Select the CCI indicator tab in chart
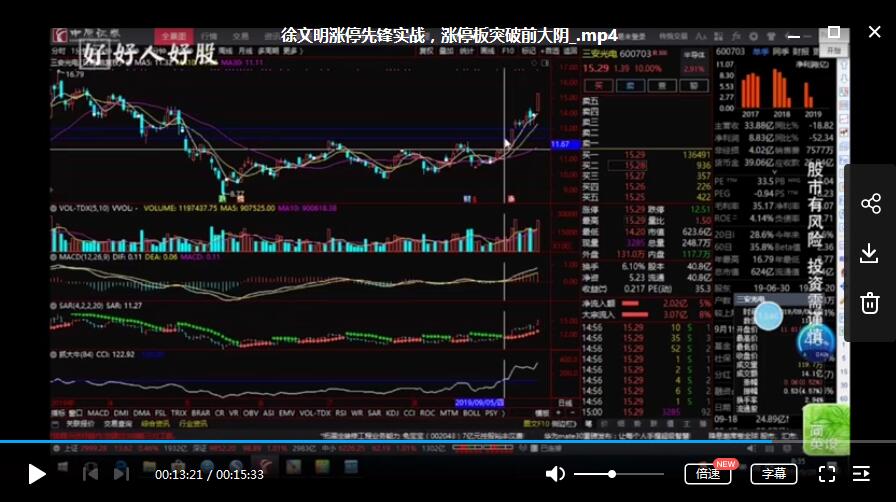This screenshot has height=502, width=896. (409, 413)
